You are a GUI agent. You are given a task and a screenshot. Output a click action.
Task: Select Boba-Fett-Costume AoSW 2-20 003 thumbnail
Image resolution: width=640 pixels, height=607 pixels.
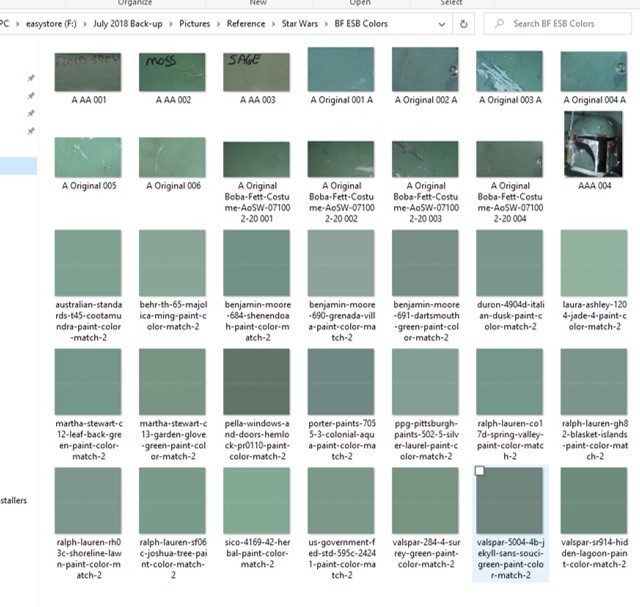[x=425, y=159]
